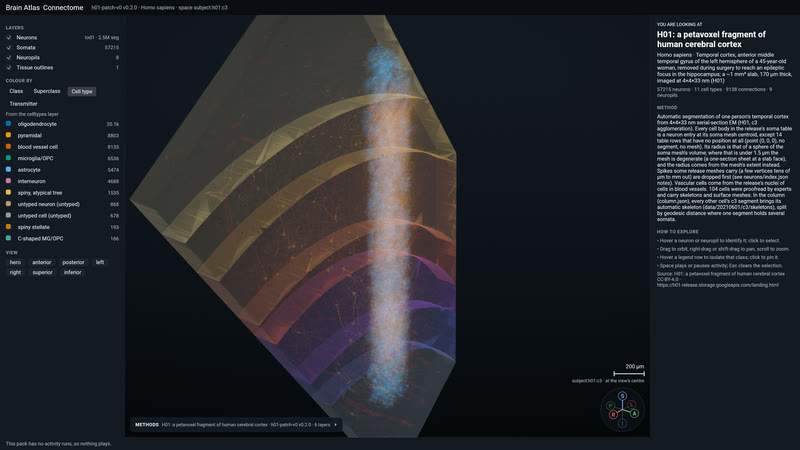The image size is (800, 450).
Task: Select the spiny, atypical tree legend row
Action: point(62,193)
